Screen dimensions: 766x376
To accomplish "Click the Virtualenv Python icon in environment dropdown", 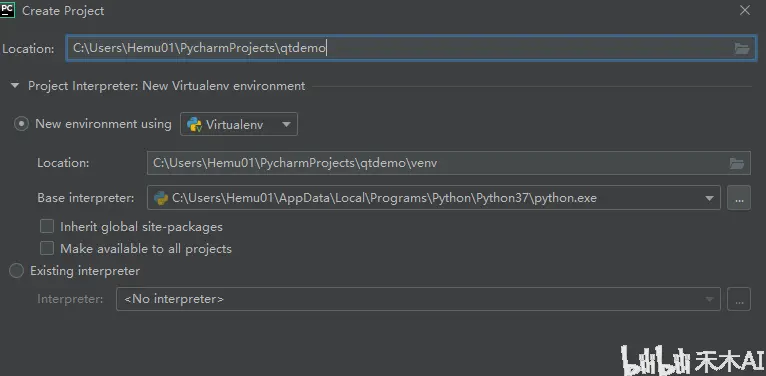I will (194, 125).
